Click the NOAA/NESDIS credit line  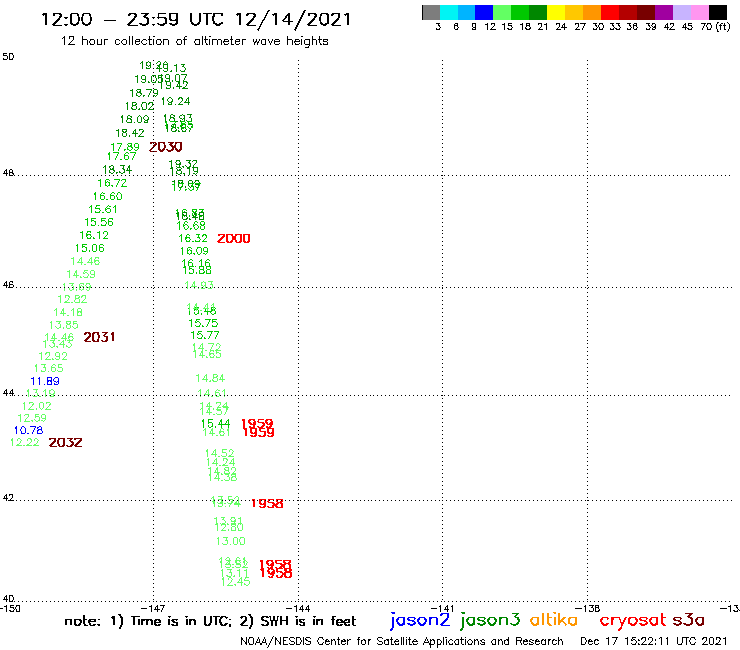click(402, 641)
